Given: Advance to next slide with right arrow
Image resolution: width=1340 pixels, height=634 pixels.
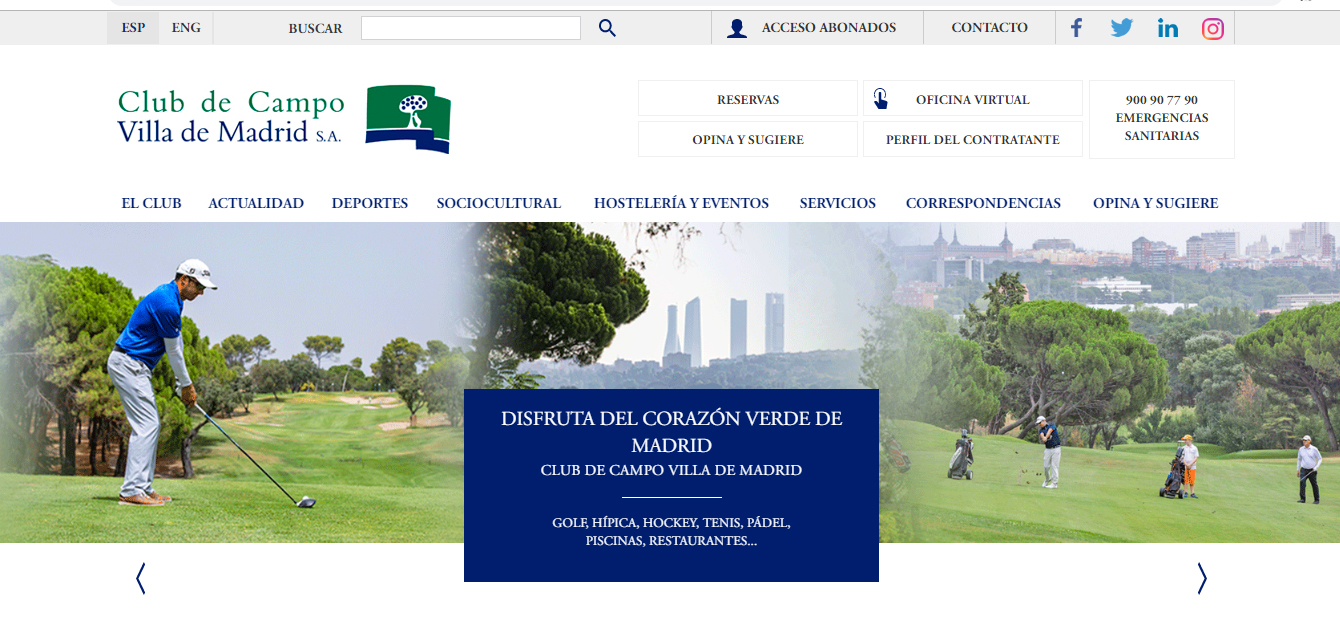Looking at the screenshot, I should tap(1202, 578).
